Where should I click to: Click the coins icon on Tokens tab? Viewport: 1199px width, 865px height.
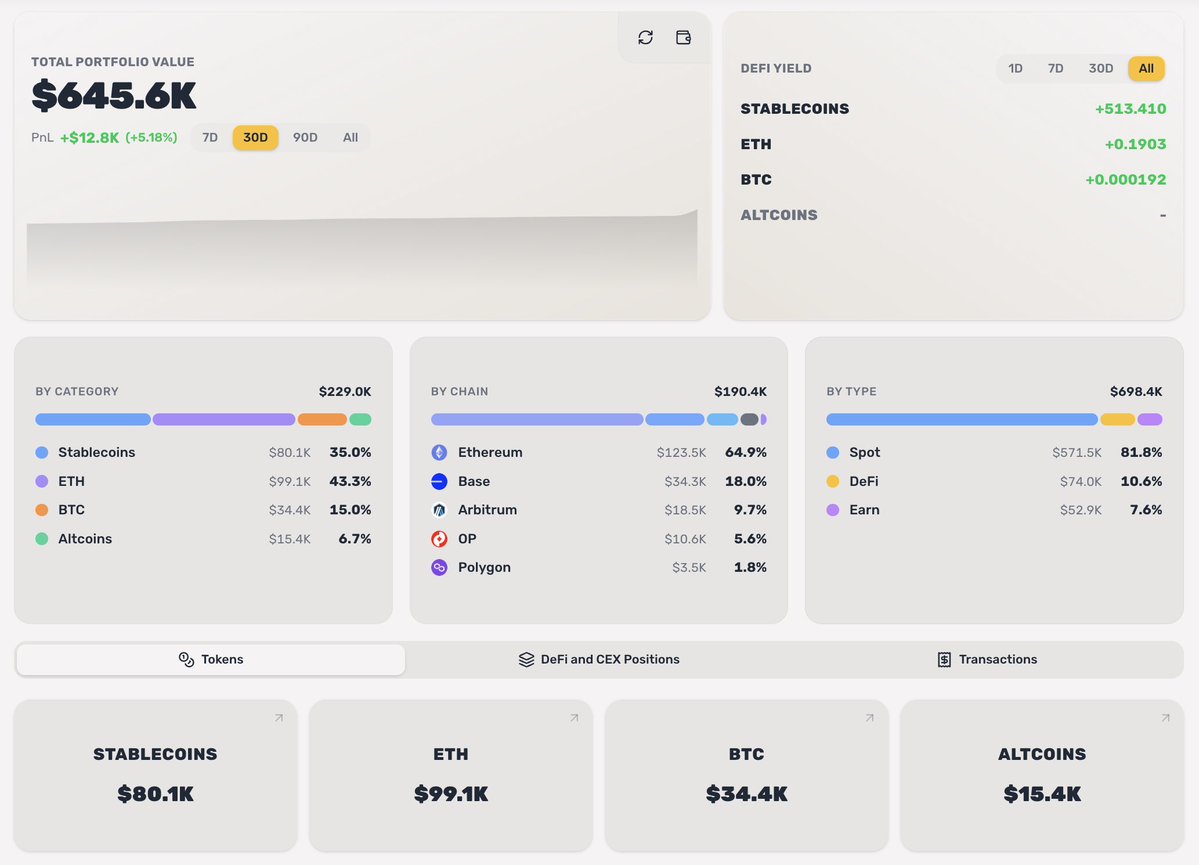click(186, 659)
